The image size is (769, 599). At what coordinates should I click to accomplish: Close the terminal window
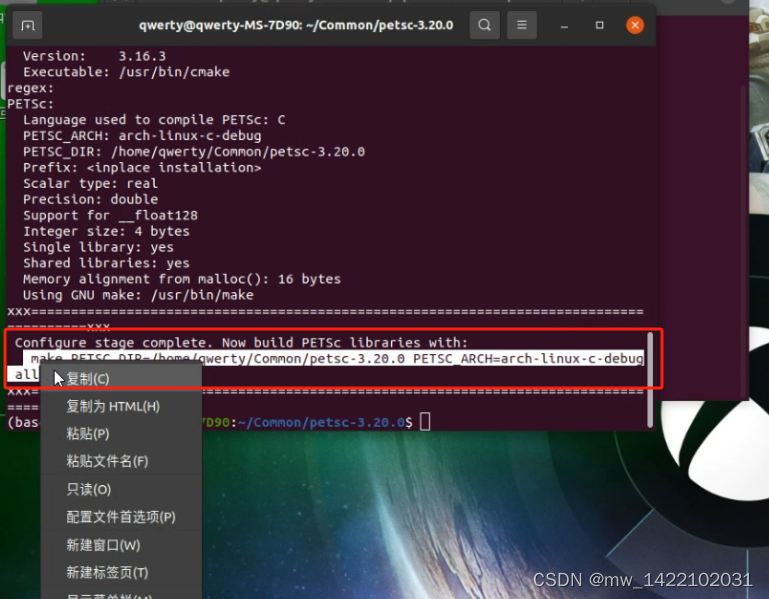tap(635, 25)
